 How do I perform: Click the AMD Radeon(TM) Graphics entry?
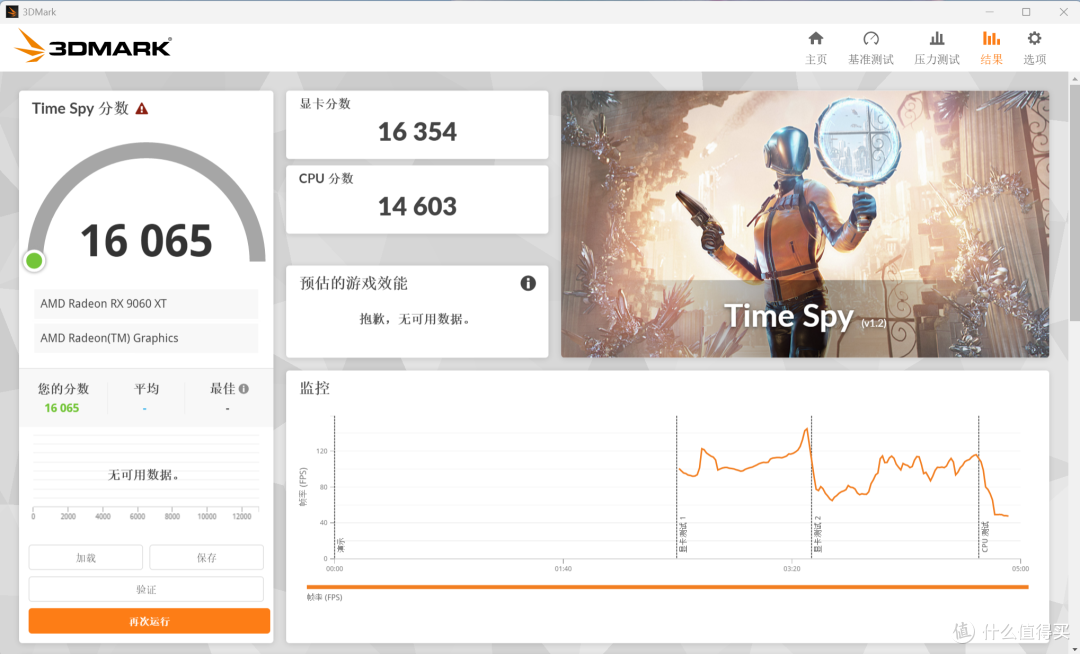tap(146, 338)
